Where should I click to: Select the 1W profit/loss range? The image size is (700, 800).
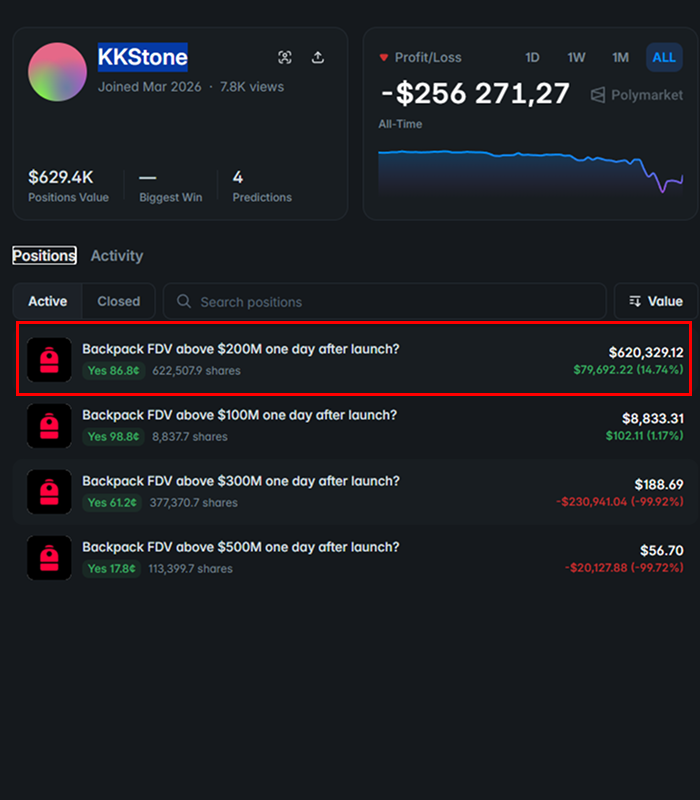point(576,58)
